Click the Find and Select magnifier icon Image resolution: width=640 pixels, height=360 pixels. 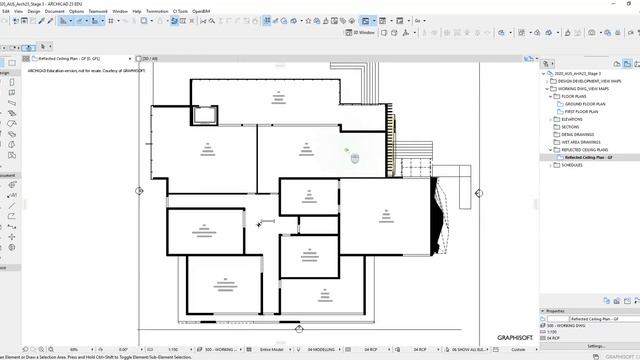click(212, 21)
